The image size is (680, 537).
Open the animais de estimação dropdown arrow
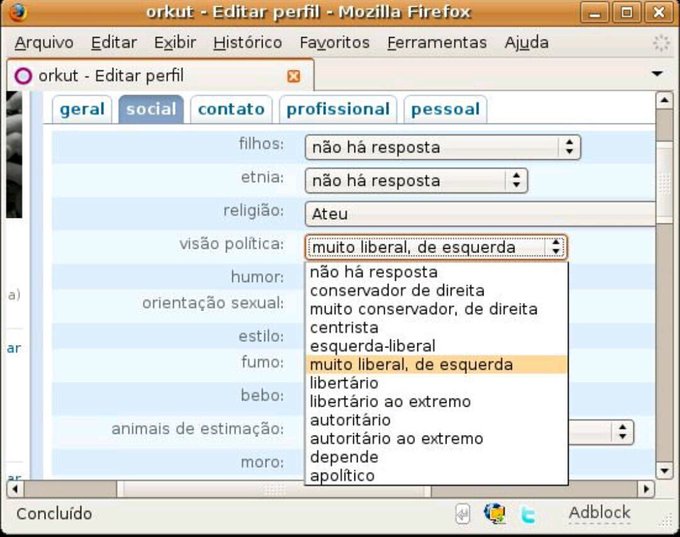pos(622,432)
